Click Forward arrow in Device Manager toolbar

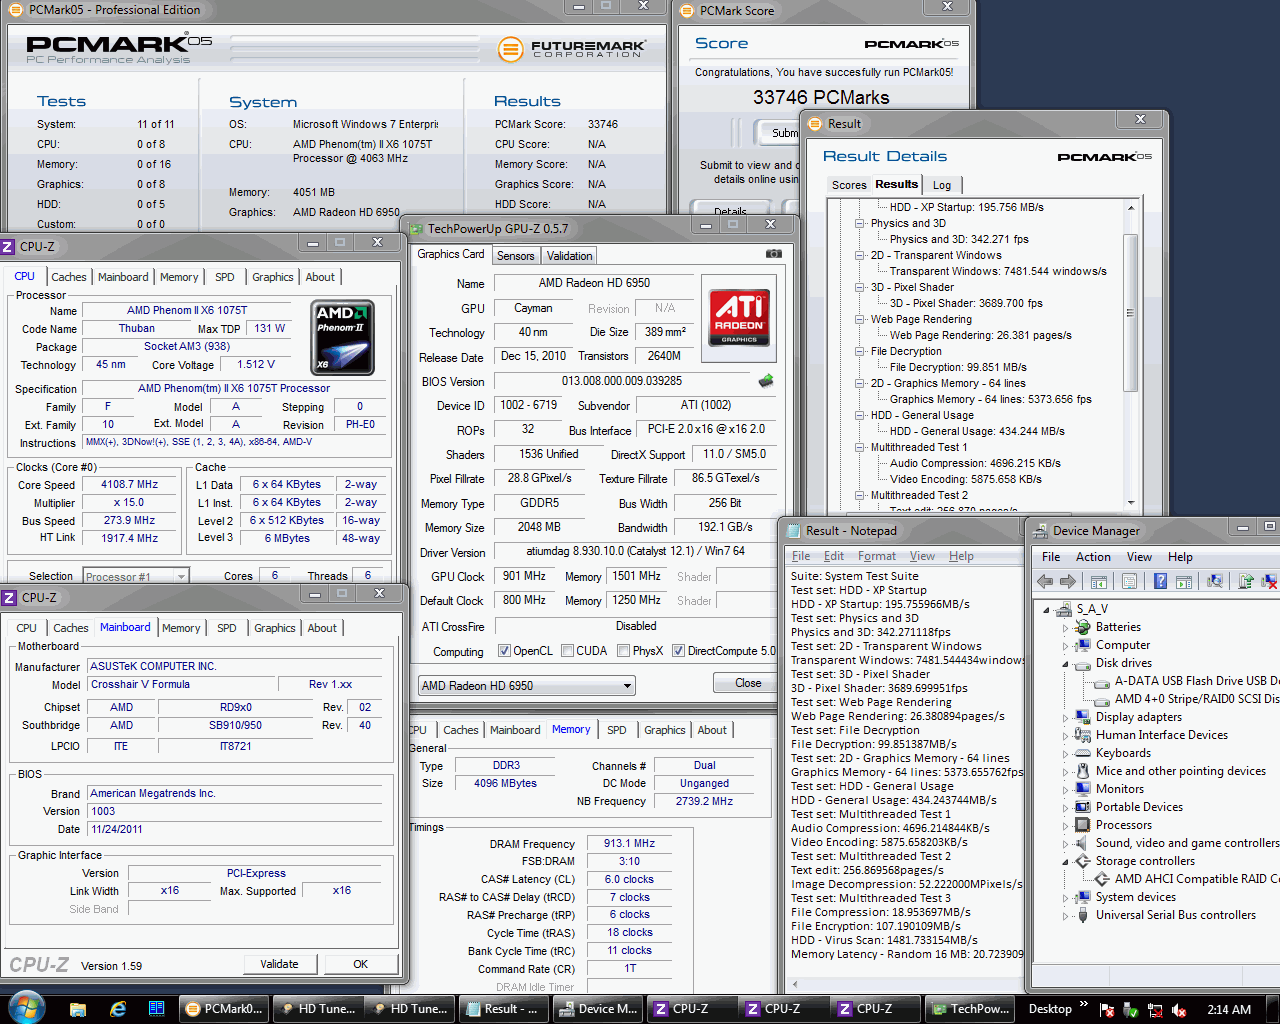point(1067,581)
